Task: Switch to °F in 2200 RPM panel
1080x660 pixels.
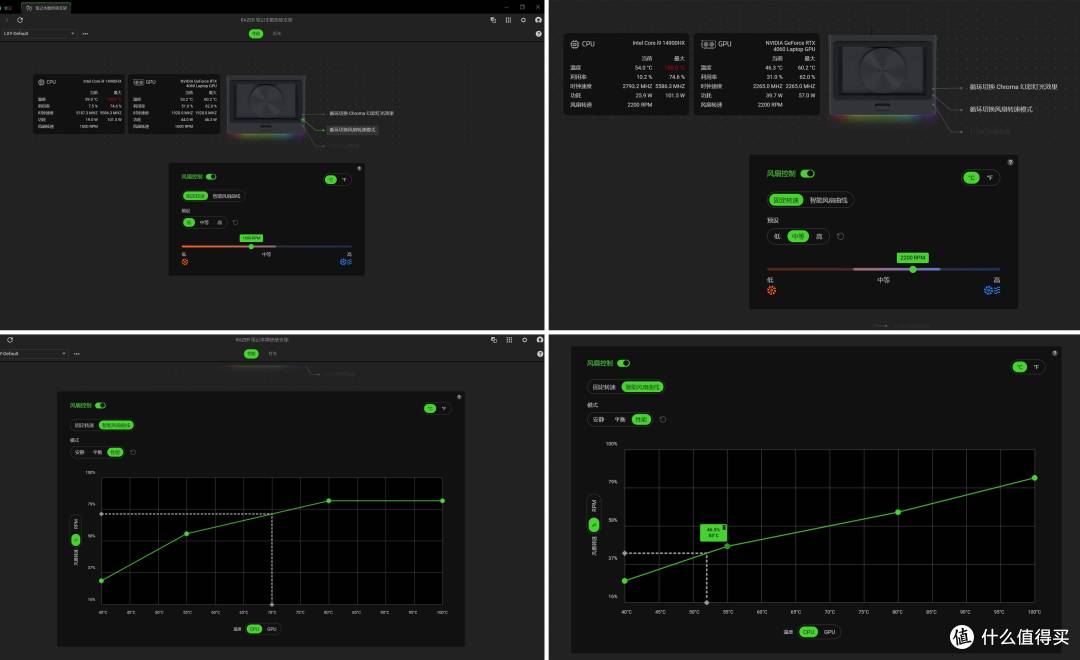Action: pyautogui.click(x=990, y=178)
